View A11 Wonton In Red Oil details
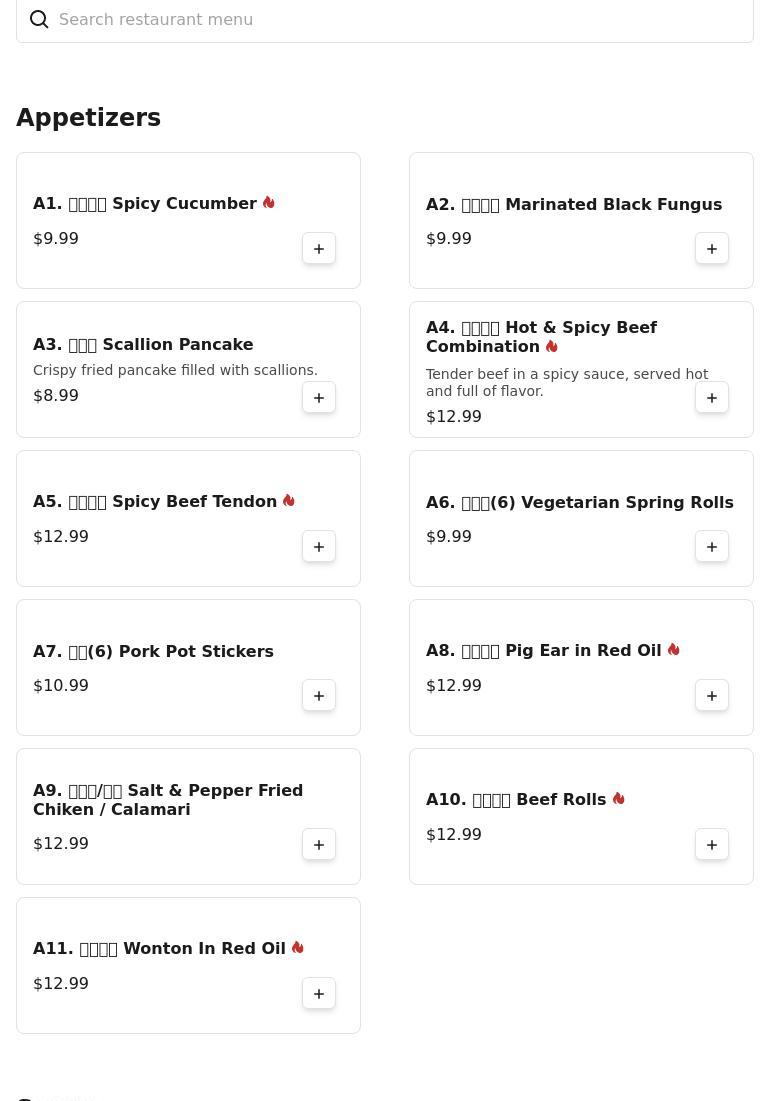770x1101 pixels. click(x=159, y=949)
